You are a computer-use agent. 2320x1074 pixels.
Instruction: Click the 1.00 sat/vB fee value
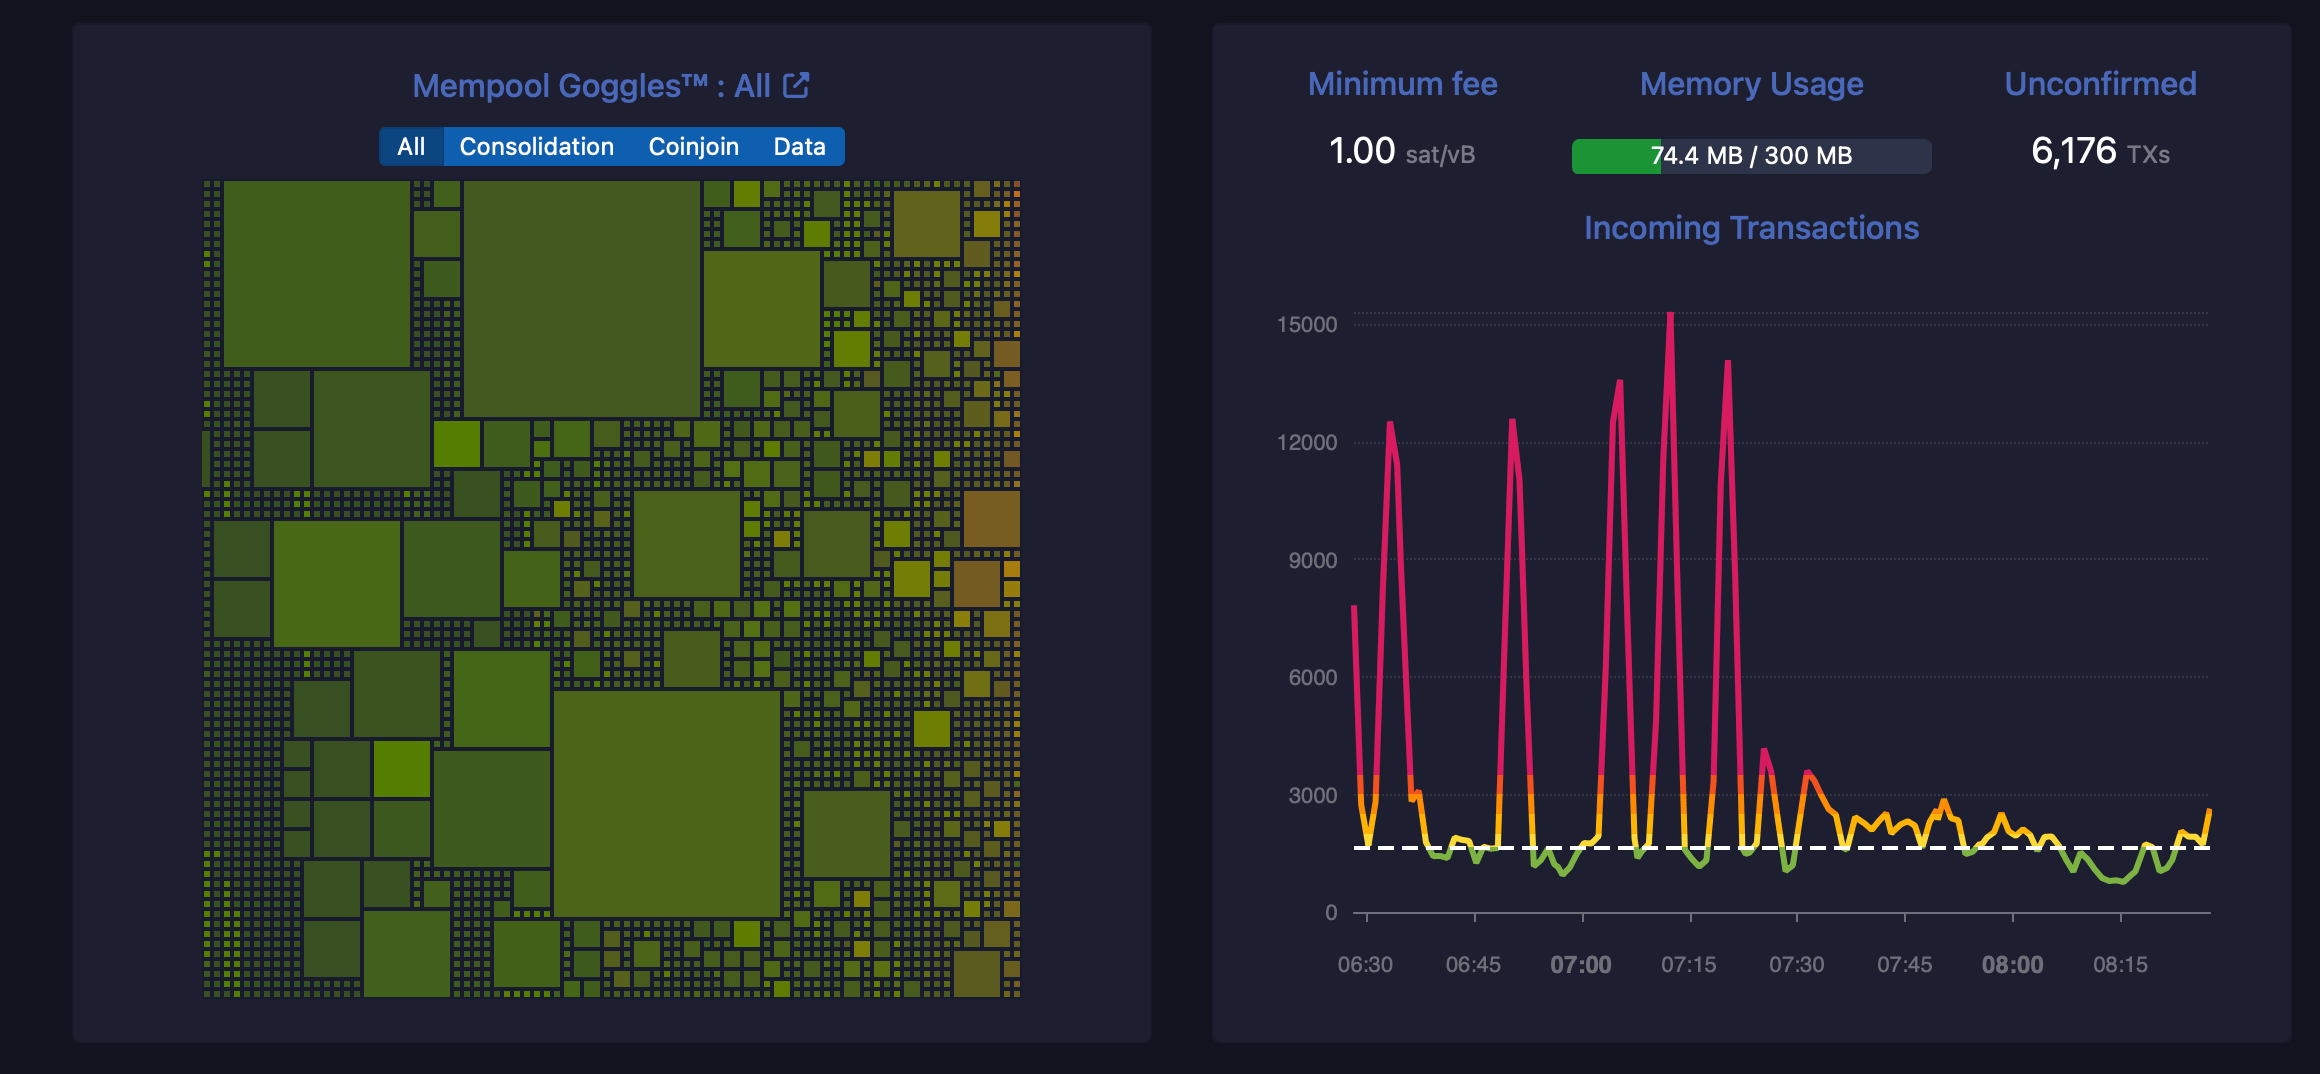point(1402,152)
